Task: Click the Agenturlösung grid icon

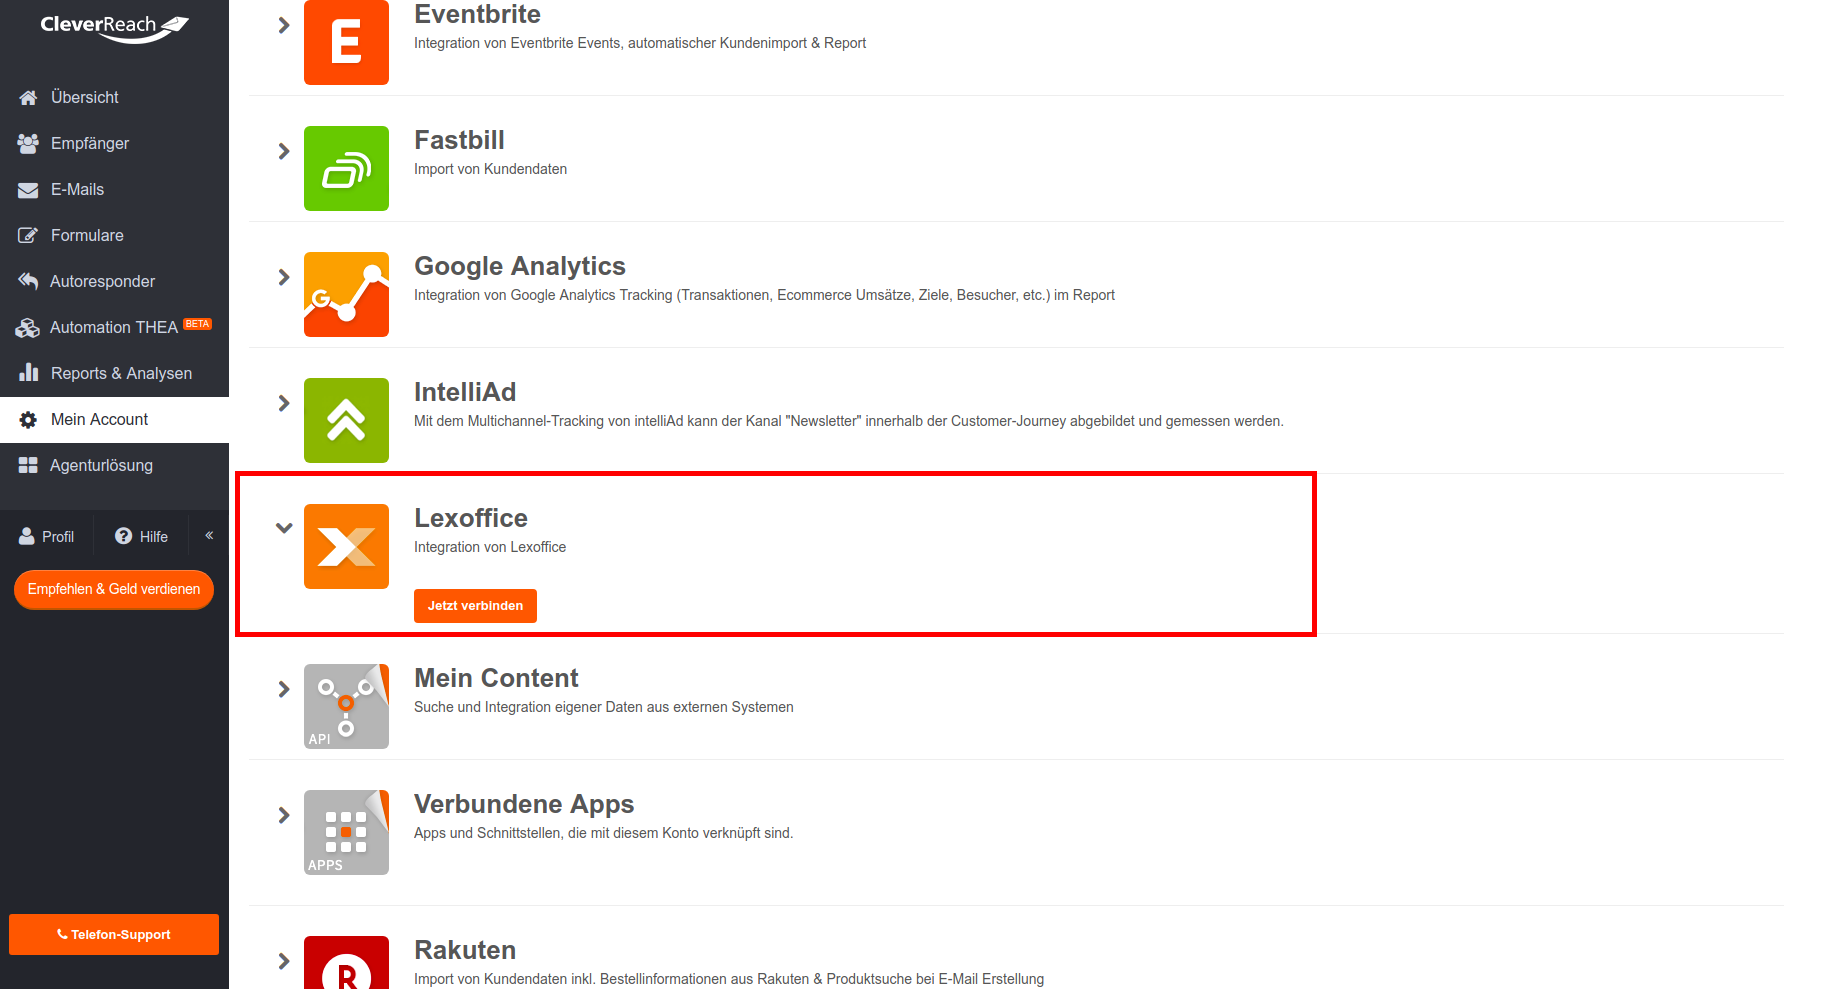Action: [28, 465]
